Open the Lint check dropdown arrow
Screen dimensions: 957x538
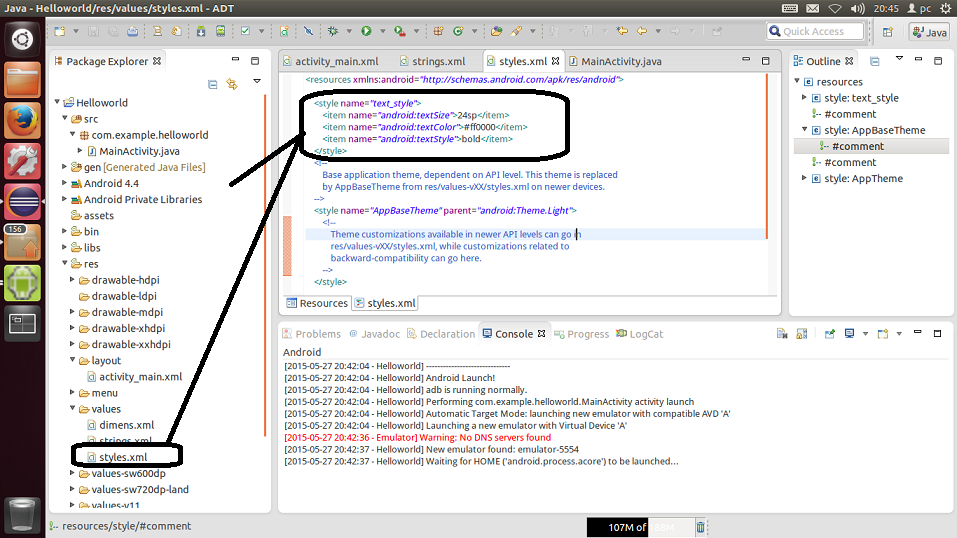pos(261,31)
